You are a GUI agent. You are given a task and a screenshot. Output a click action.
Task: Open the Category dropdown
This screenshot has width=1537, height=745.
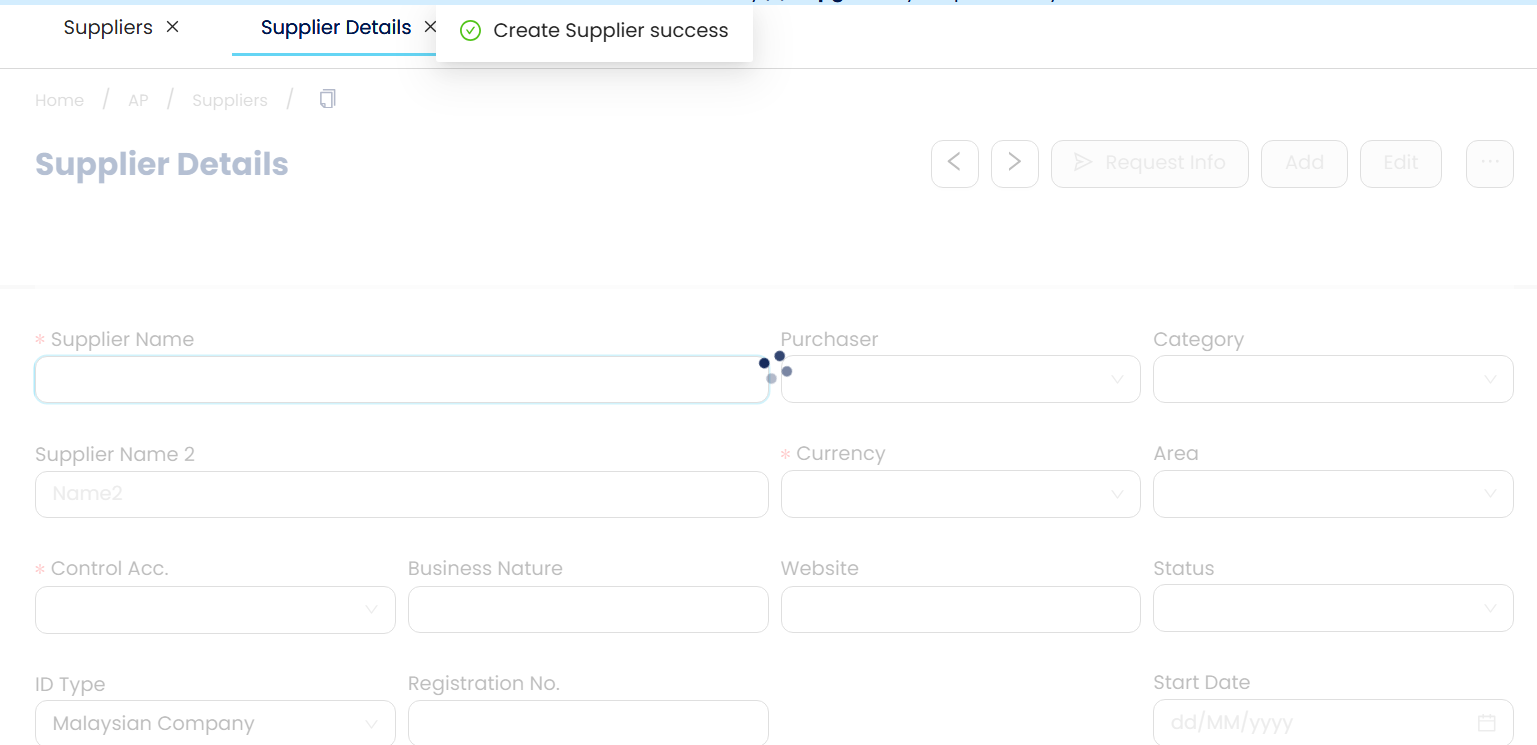coord(1332,380)
